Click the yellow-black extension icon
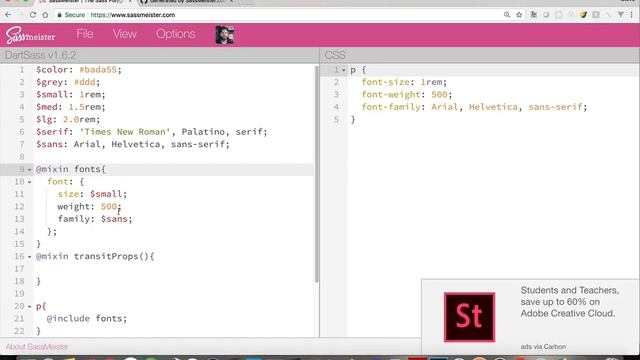 [583, 15]
